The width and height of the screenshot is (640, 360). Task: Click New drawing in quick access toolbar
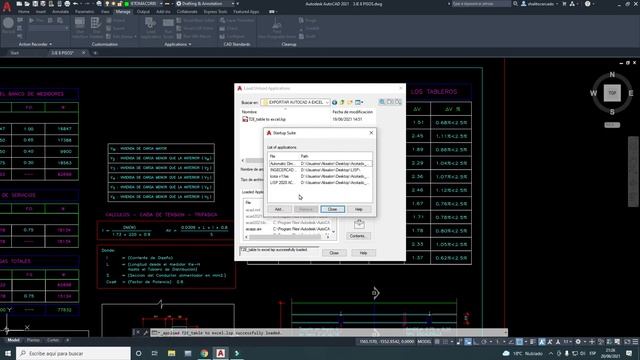(x=19, y=4)
